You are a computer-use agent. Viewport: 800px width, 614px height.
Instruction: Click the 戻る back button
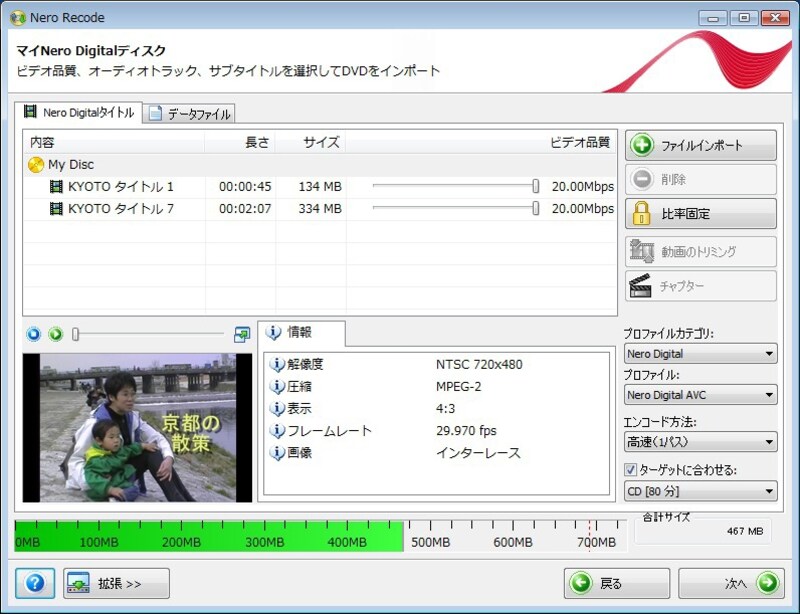point(616,583)
